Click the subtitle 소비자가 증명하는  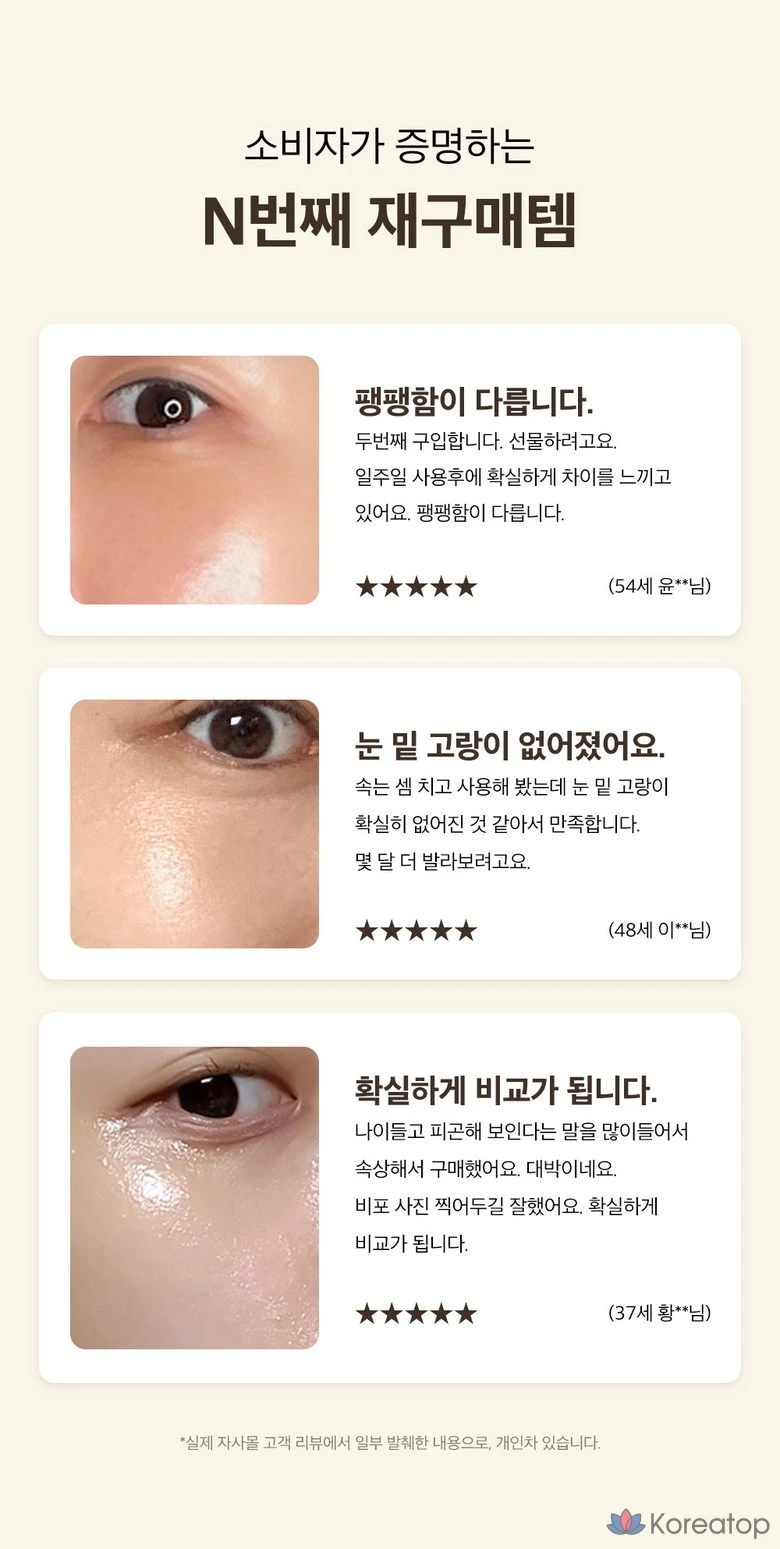pos(390,146)
